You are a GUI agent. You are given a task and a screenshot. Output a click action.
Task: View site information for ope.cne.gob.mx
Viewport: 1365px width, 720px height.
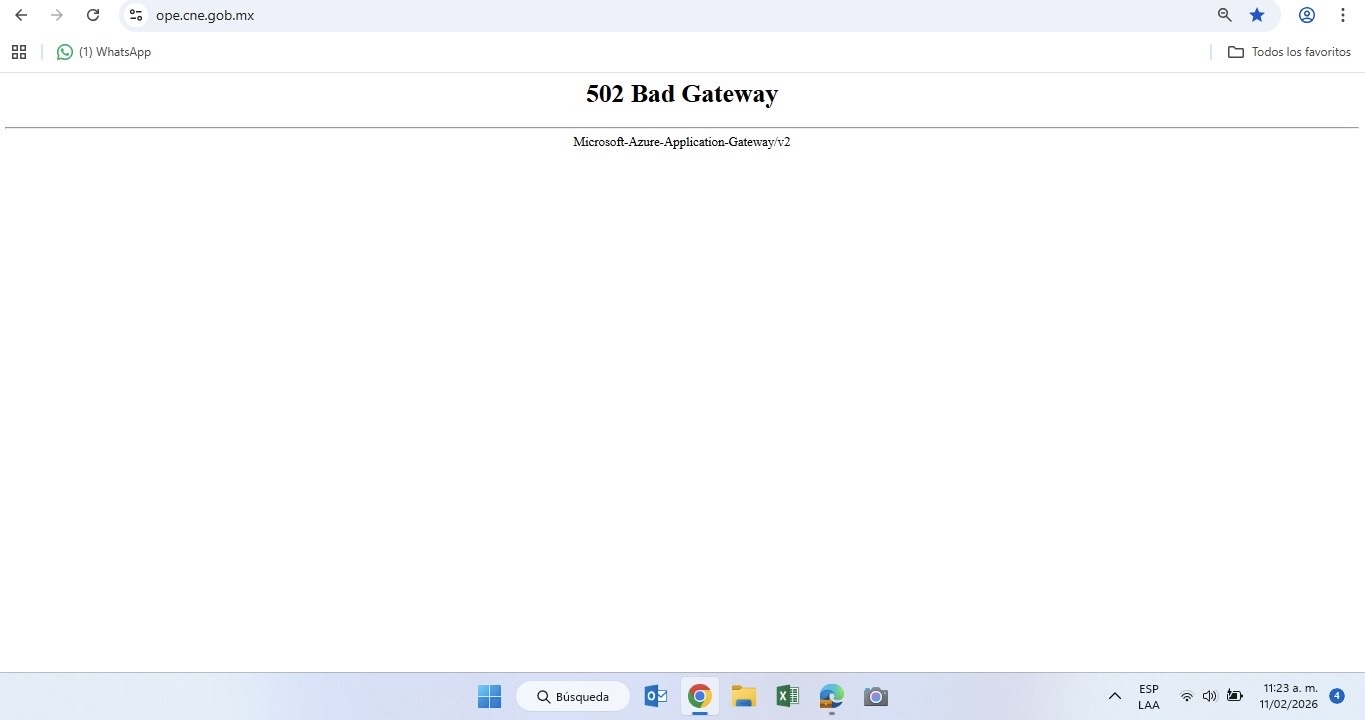[x=136, y=15]
